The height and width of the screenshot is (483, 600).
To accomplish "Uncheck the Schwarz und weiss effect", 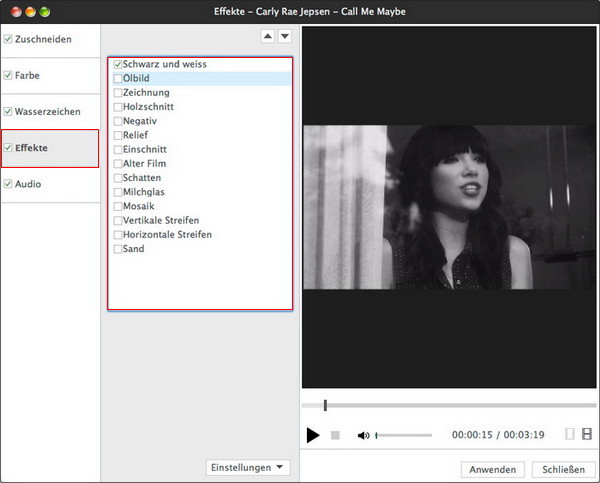I will (118, 64).
